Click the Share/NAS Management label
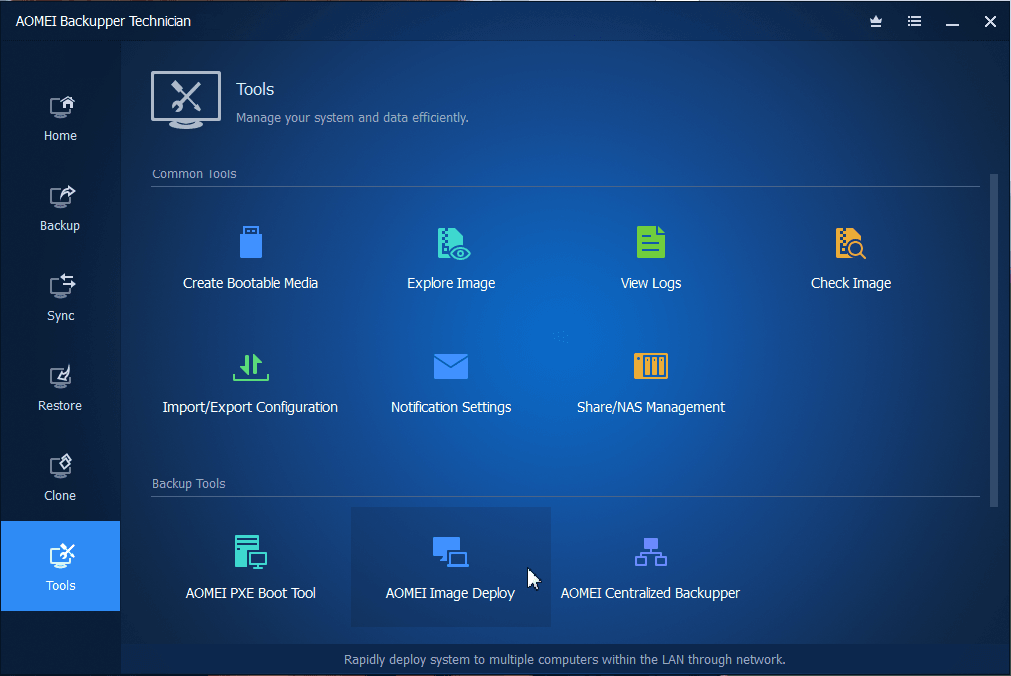This screenshot has width=1011, height=676. pos(651,407)
